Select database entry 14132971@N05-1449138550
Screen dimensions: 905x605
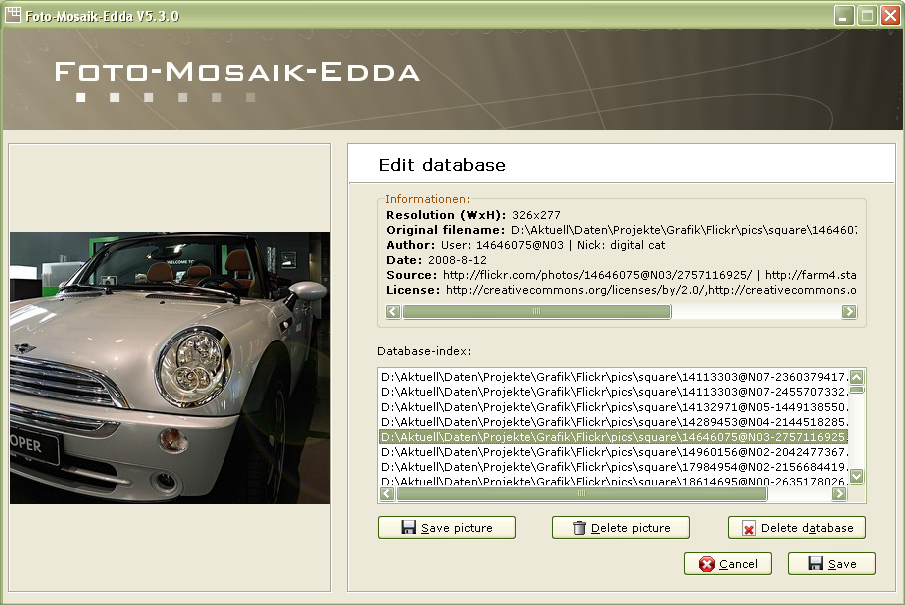tap(614, 407)
